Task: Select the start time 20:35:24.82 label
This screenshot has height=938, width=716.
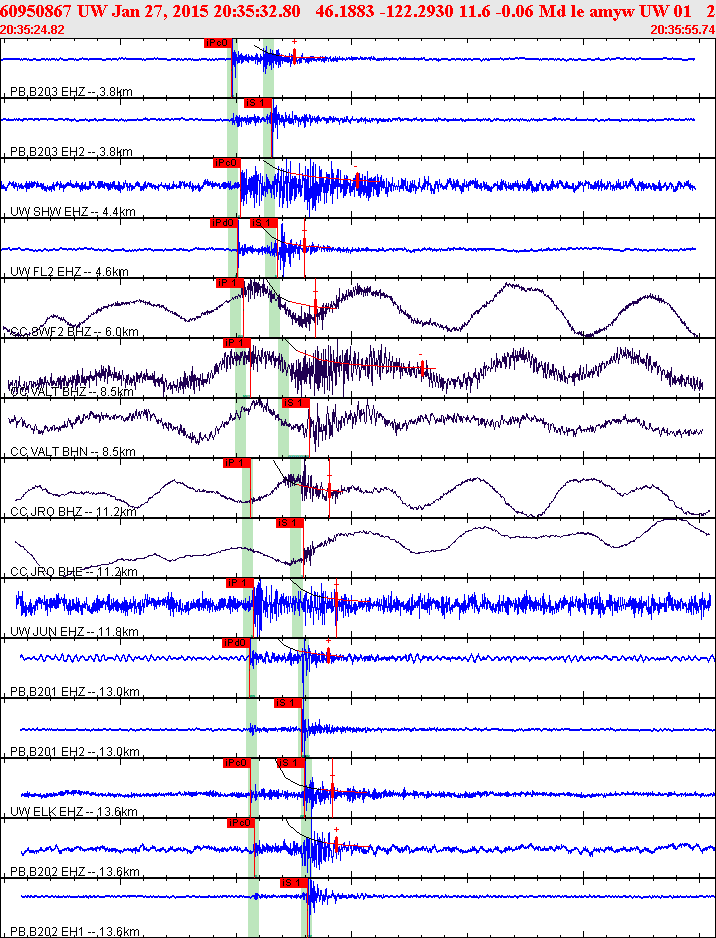Action: pyautogui.click(x=33, y=29)
